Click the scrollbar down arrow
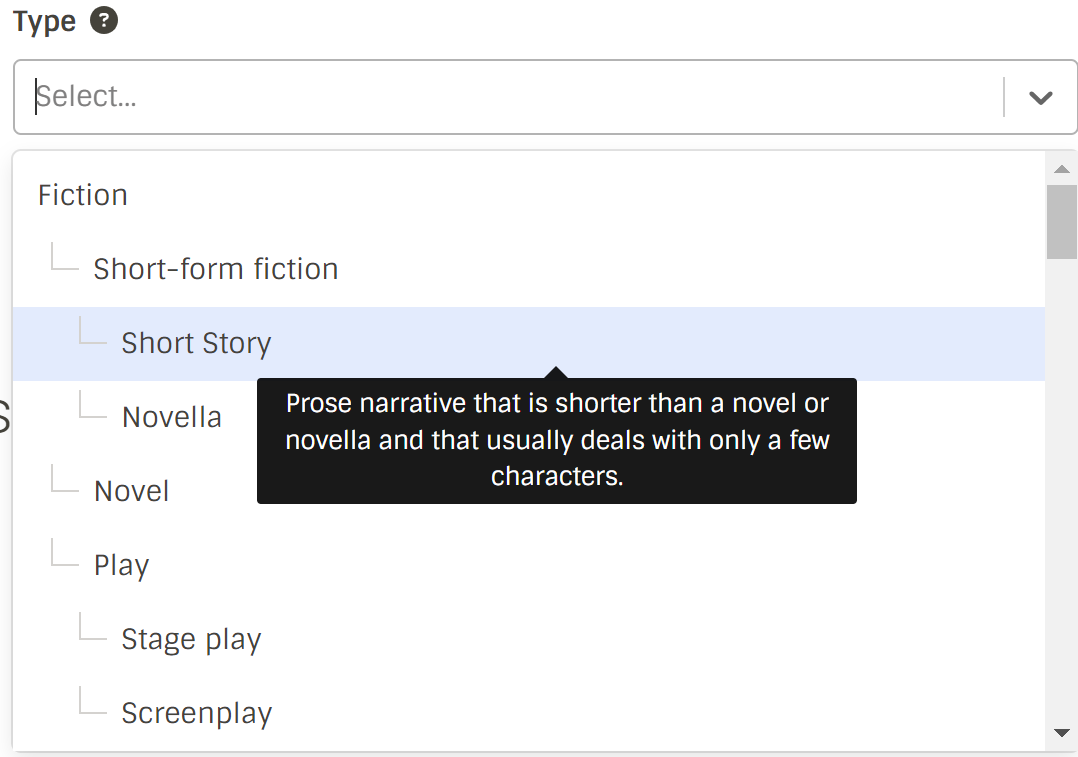 point(1062,733)
